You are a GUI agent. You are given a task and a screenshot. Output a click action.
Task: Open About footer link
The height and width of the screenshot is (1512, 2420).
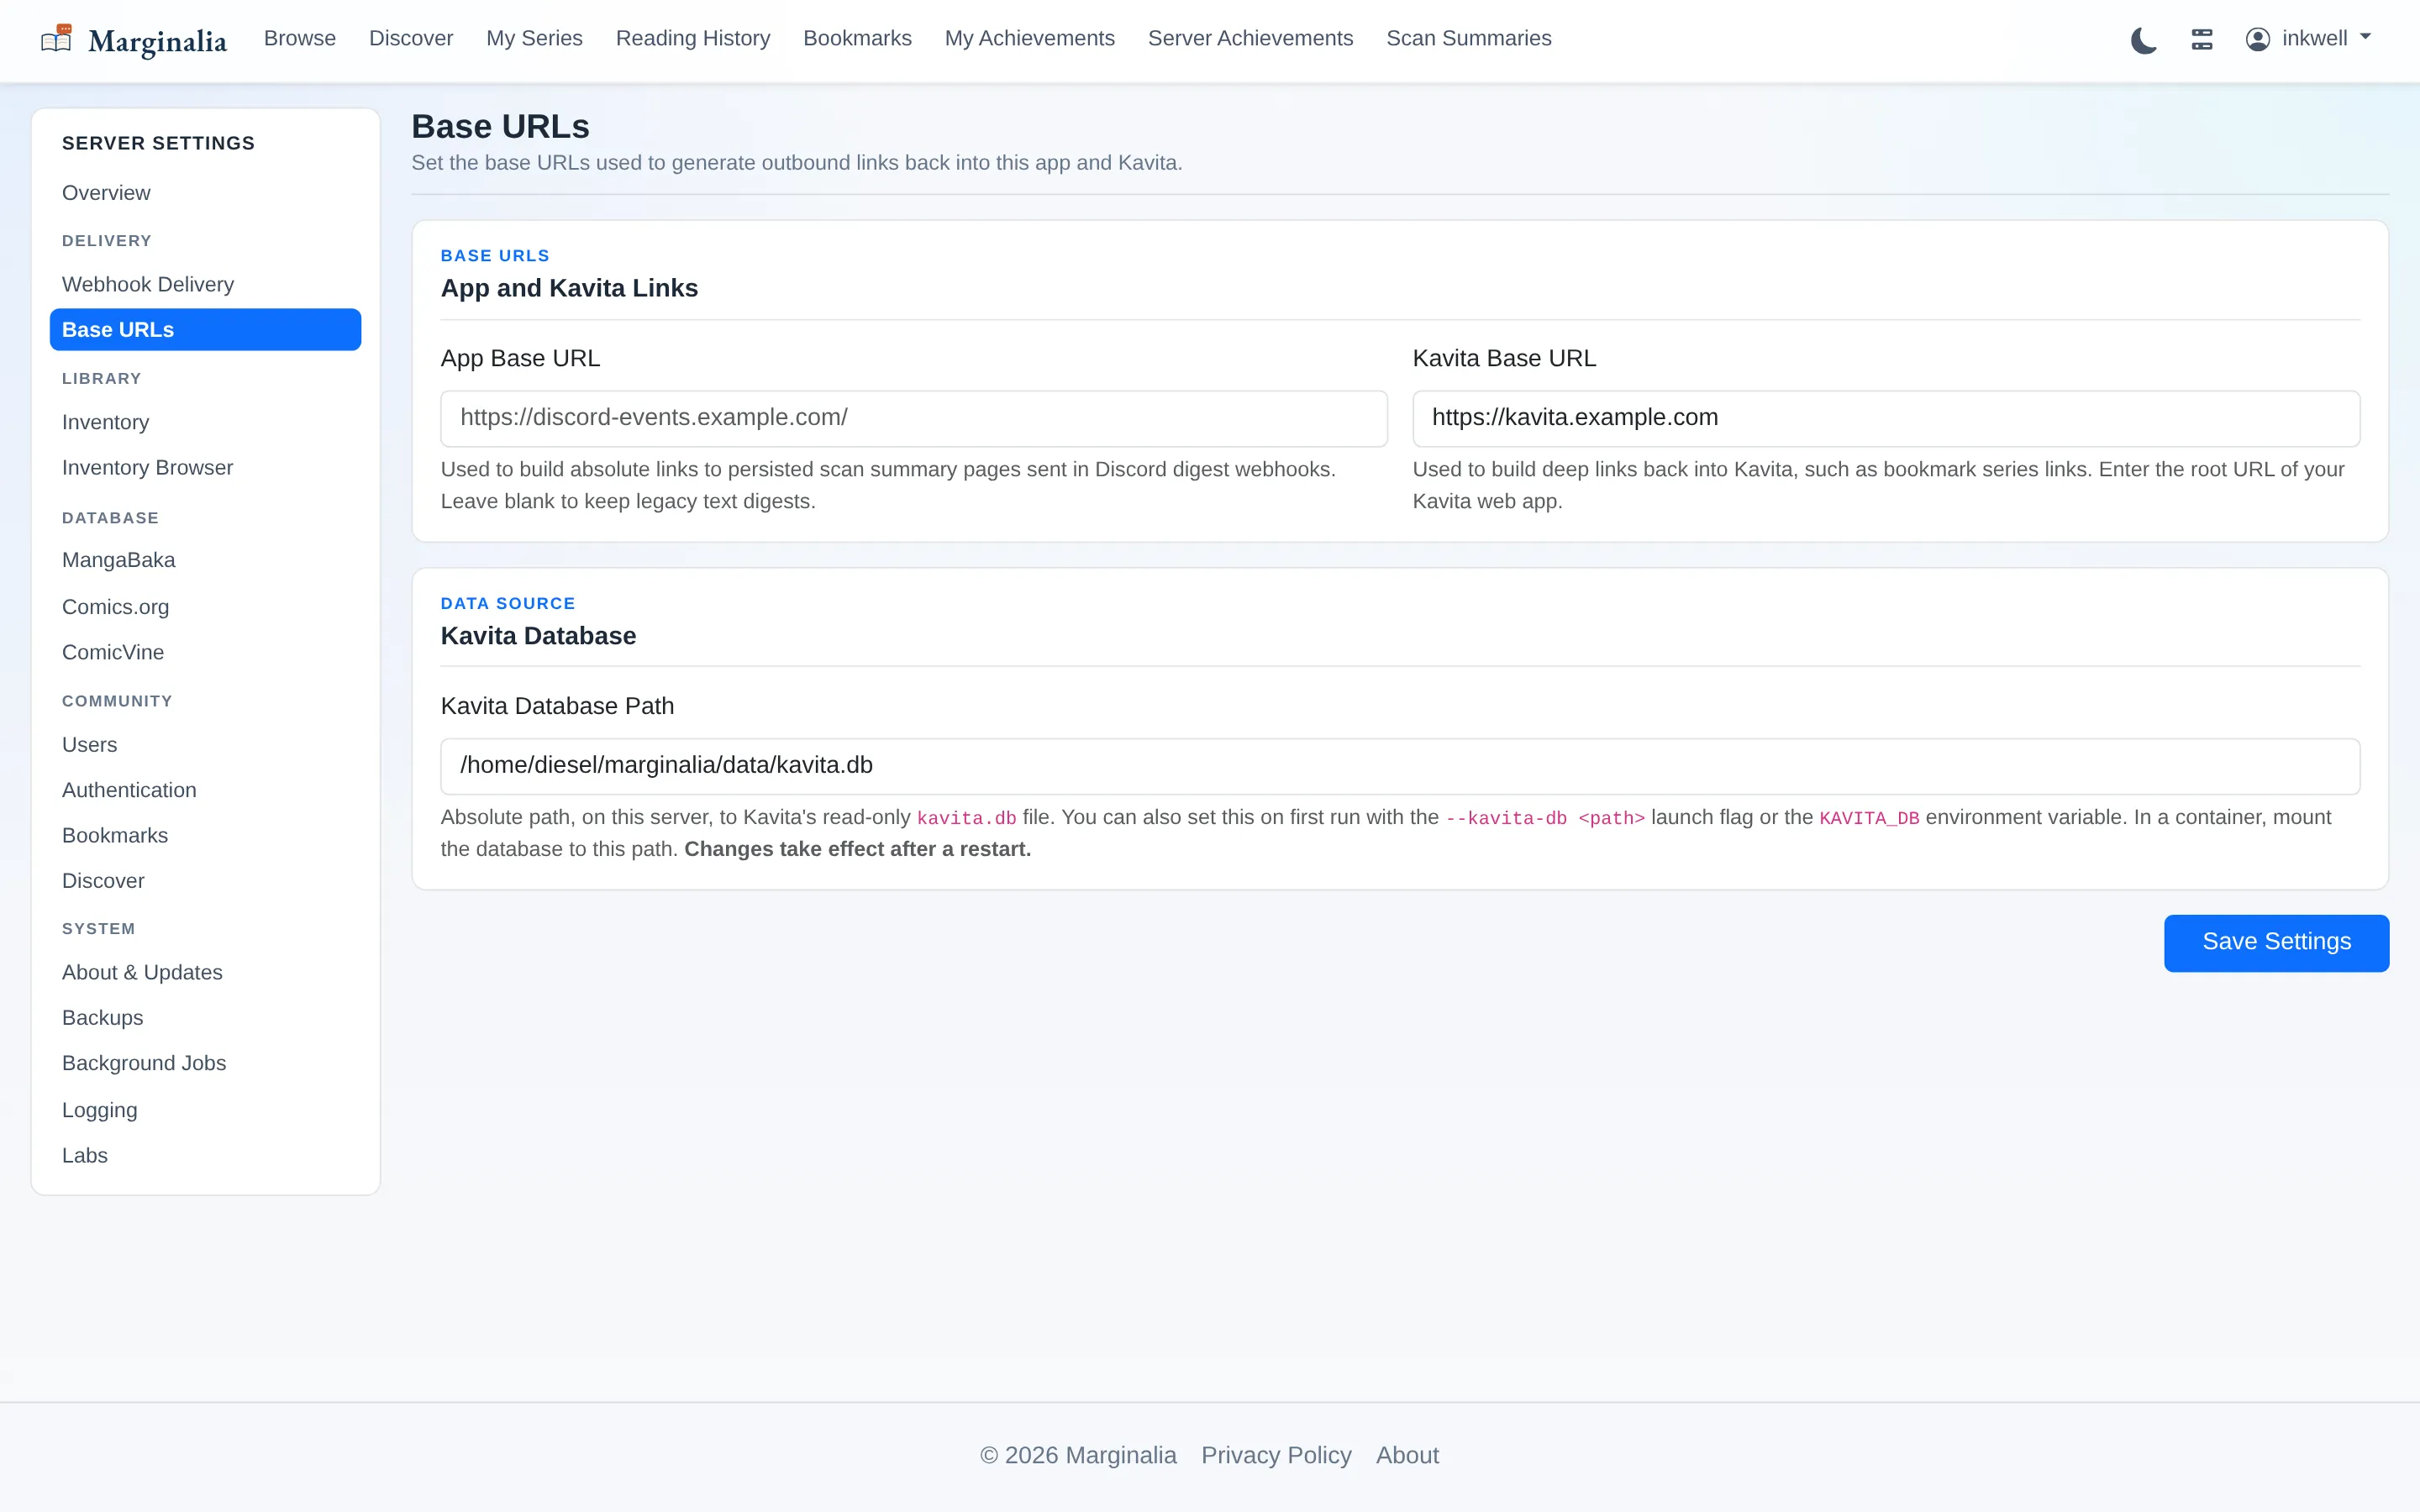pyautogui.click(x=1407, y=1455)
